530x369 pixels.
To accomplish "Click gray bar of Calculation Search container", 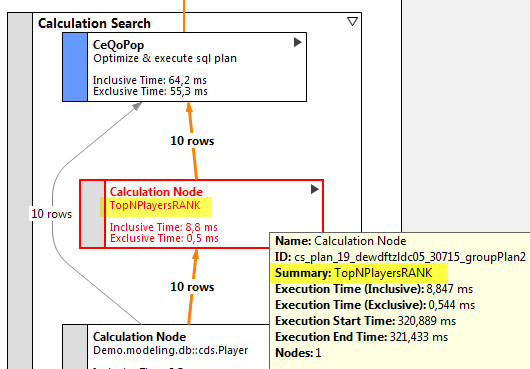I will 20,191.
